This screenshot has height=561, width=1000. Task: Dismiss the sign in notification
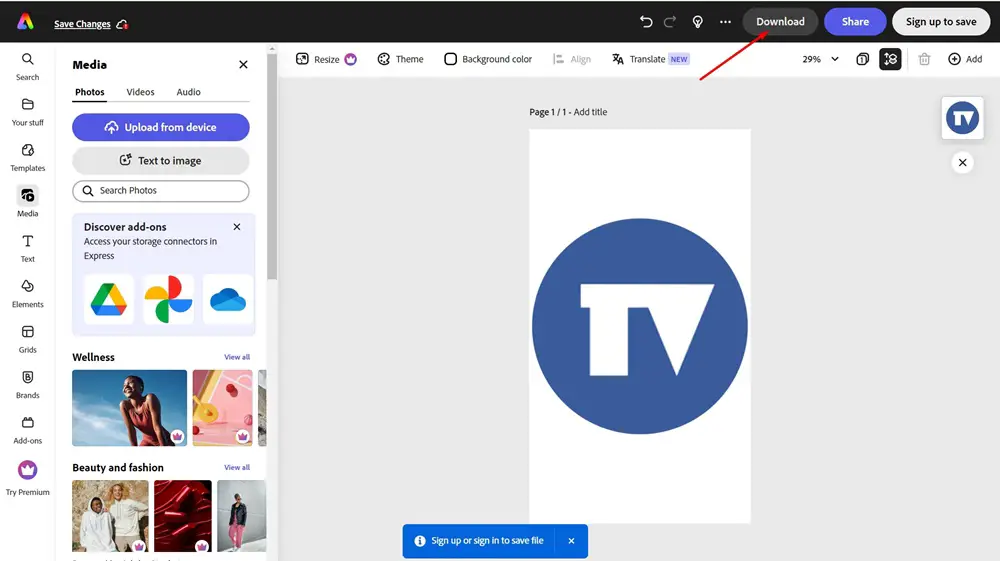[x=571, y=541]
